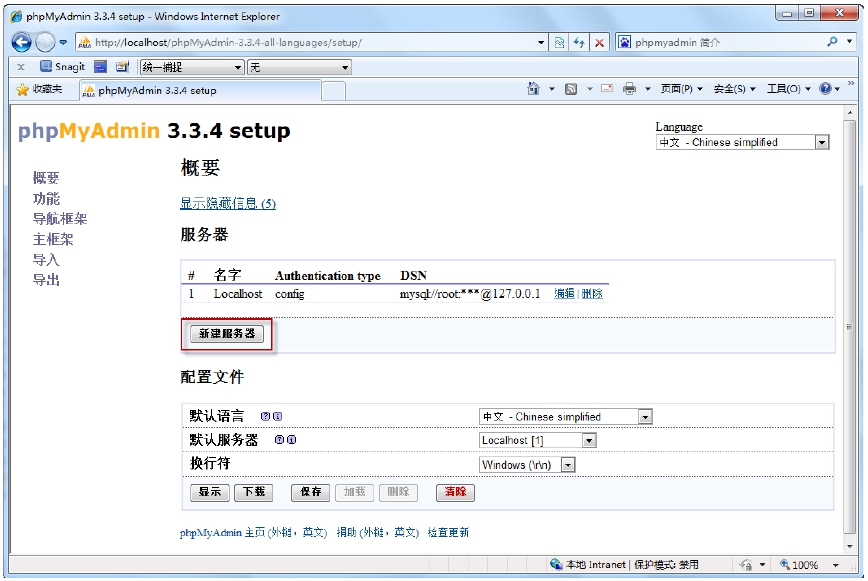Viewport: 868px width, 581px height.
Task: Open a new blank tab
Action: (x=334, y=91)
